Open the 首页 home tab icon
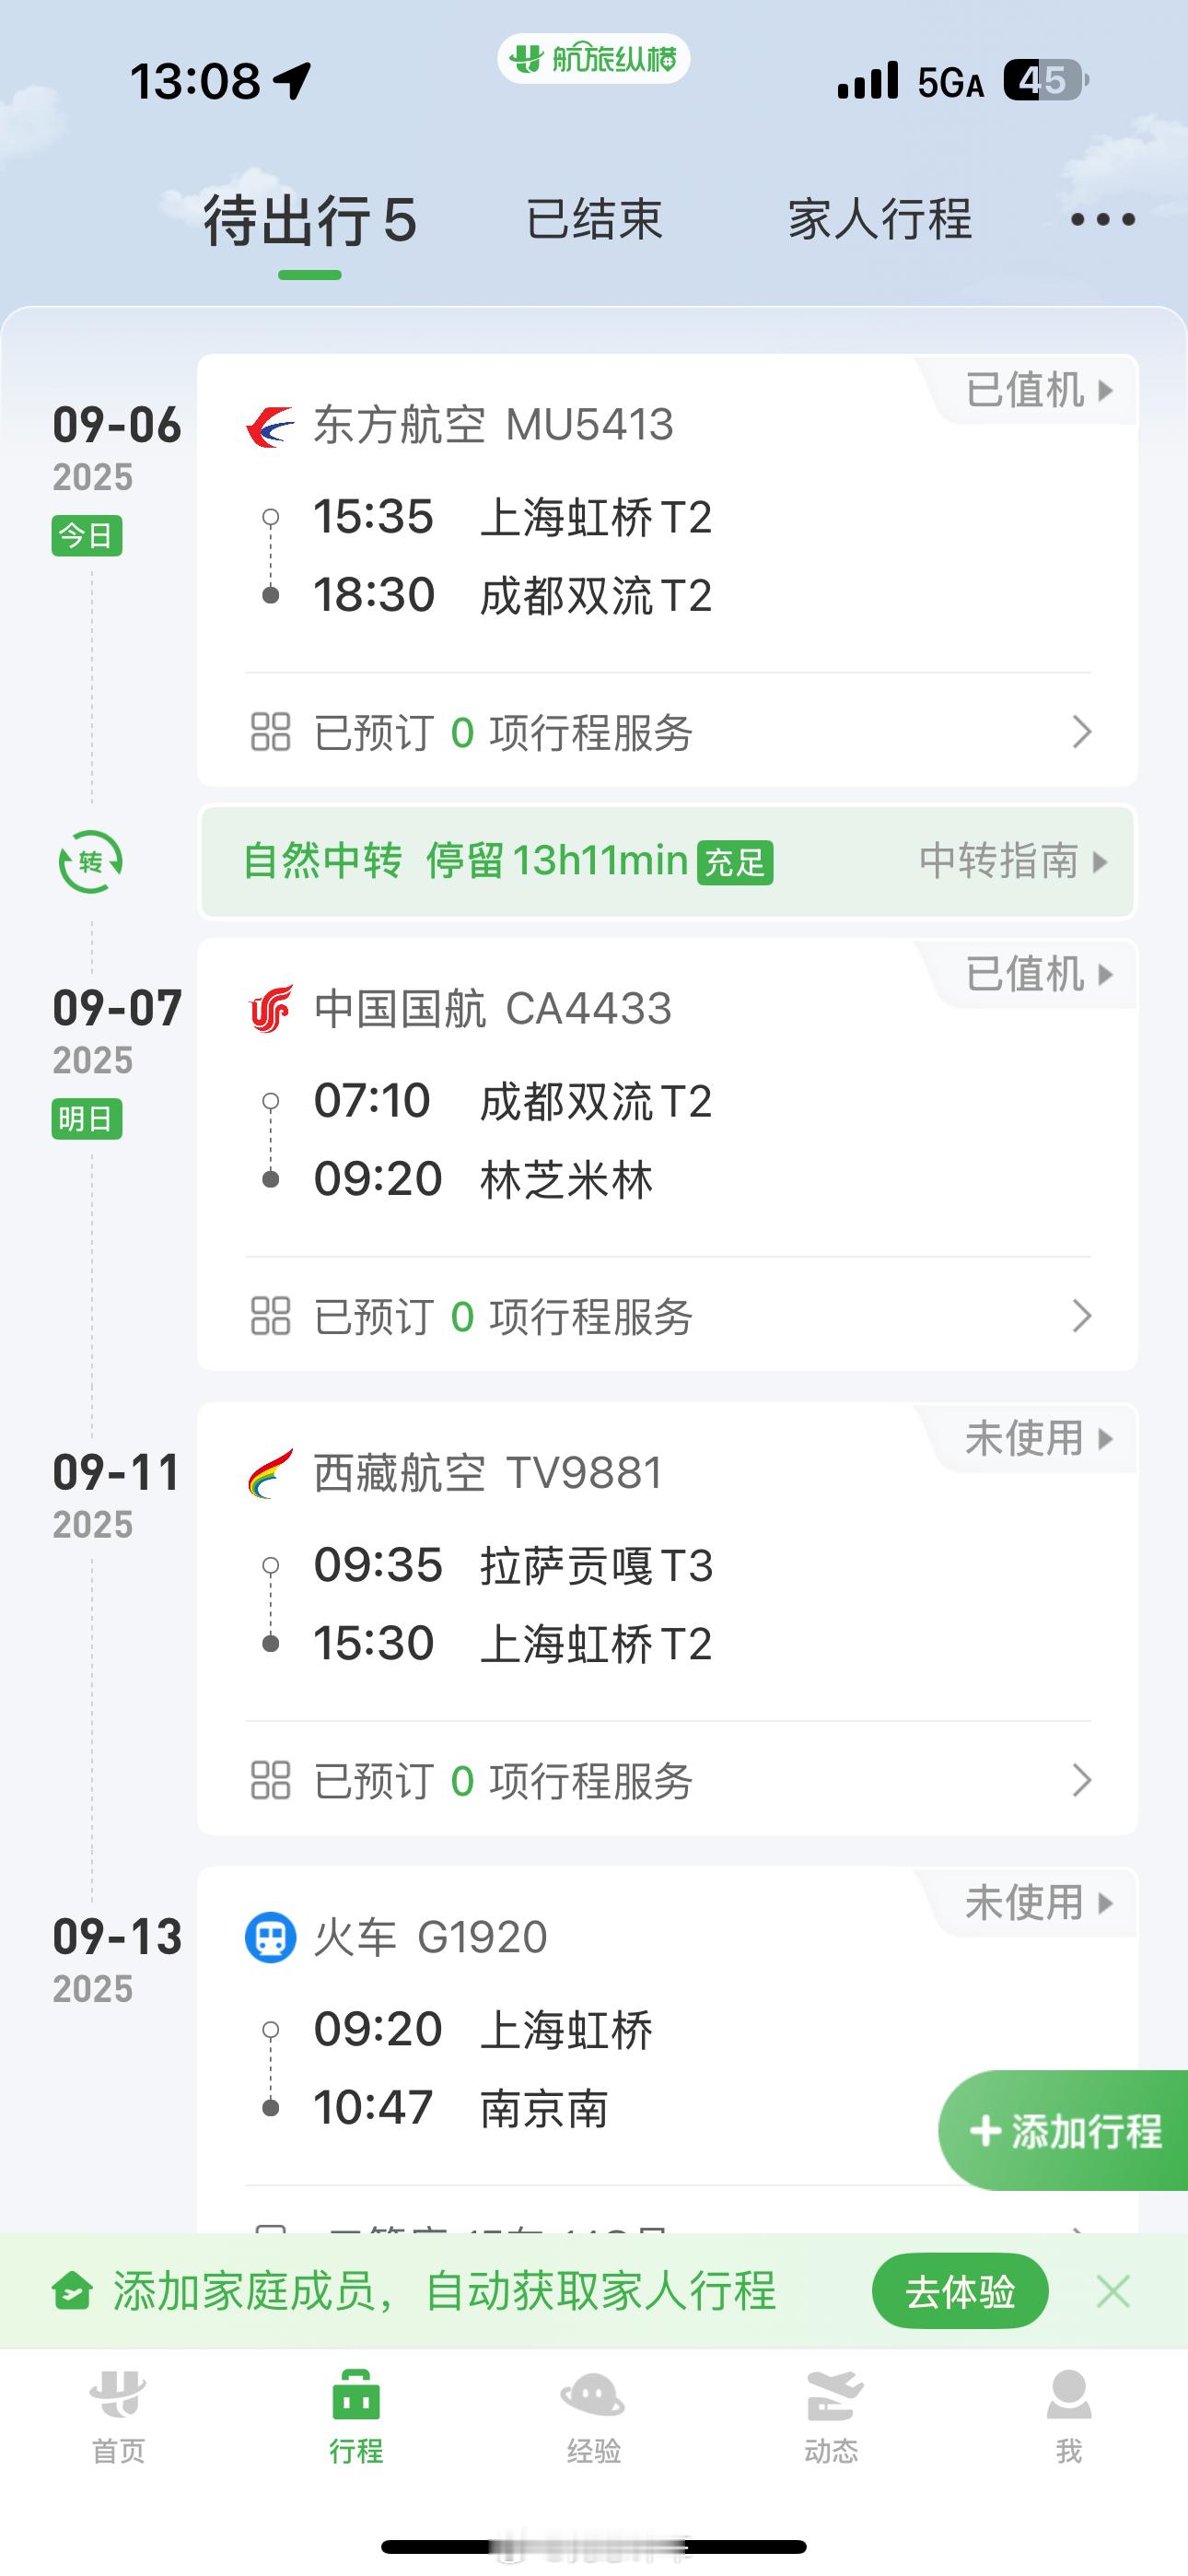1188x2576 pixels. 118,2395
